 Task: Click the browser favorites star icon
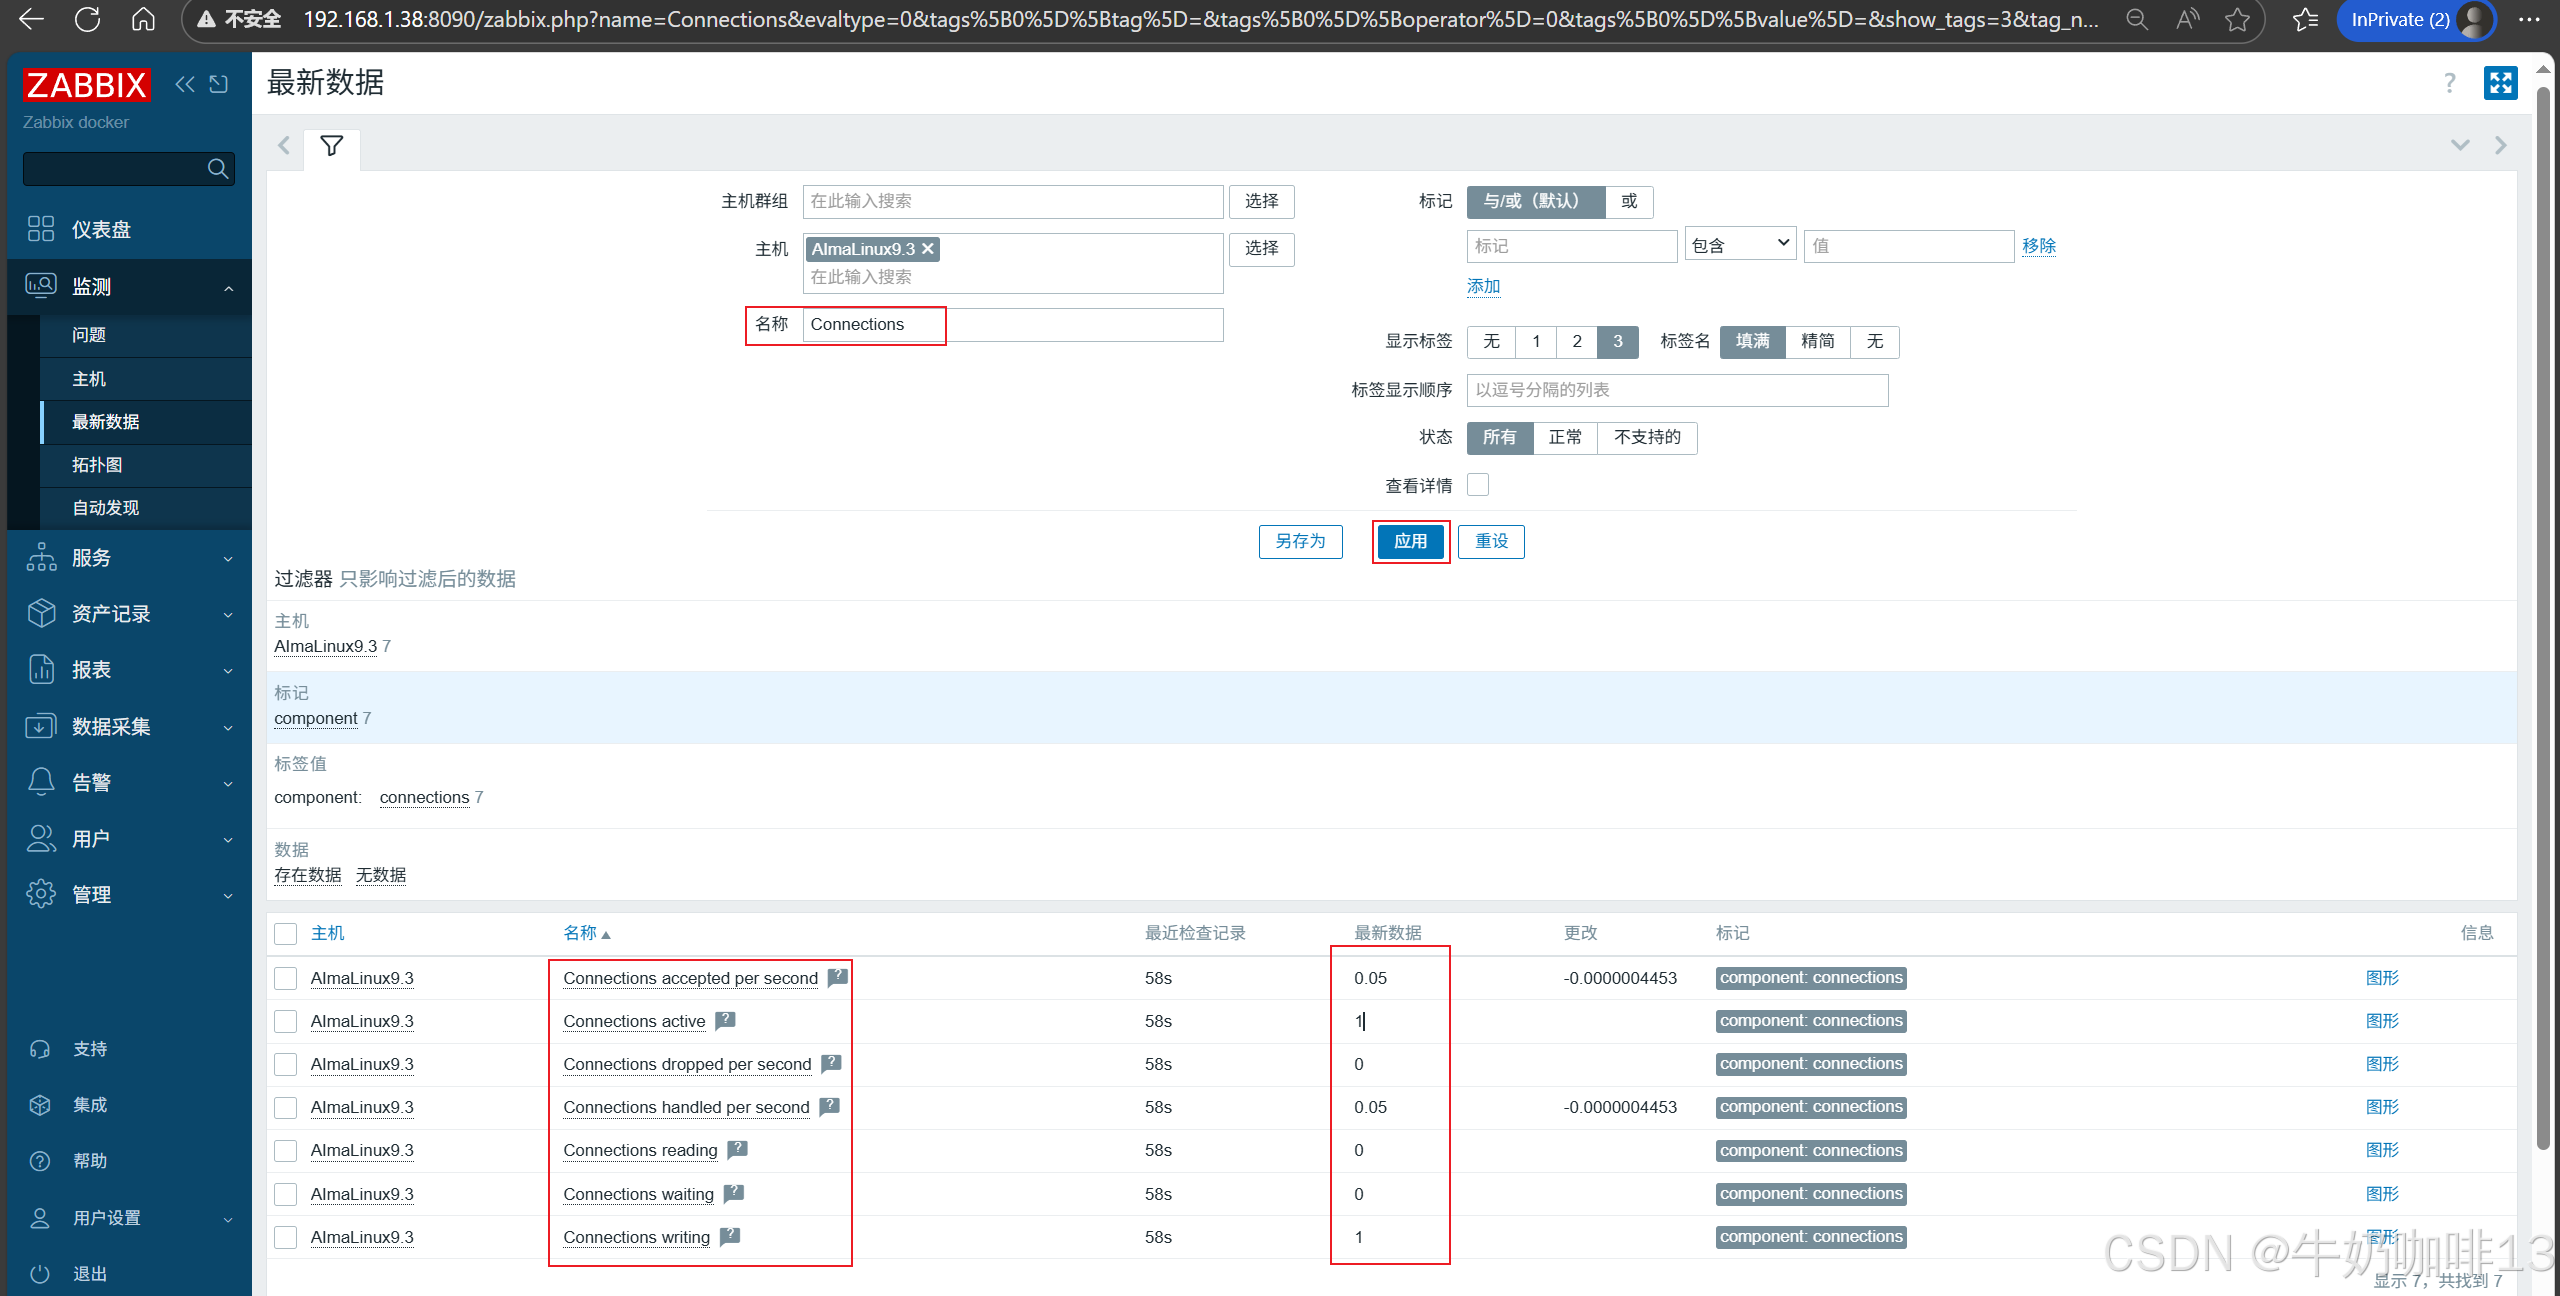tap(2237, 19)
